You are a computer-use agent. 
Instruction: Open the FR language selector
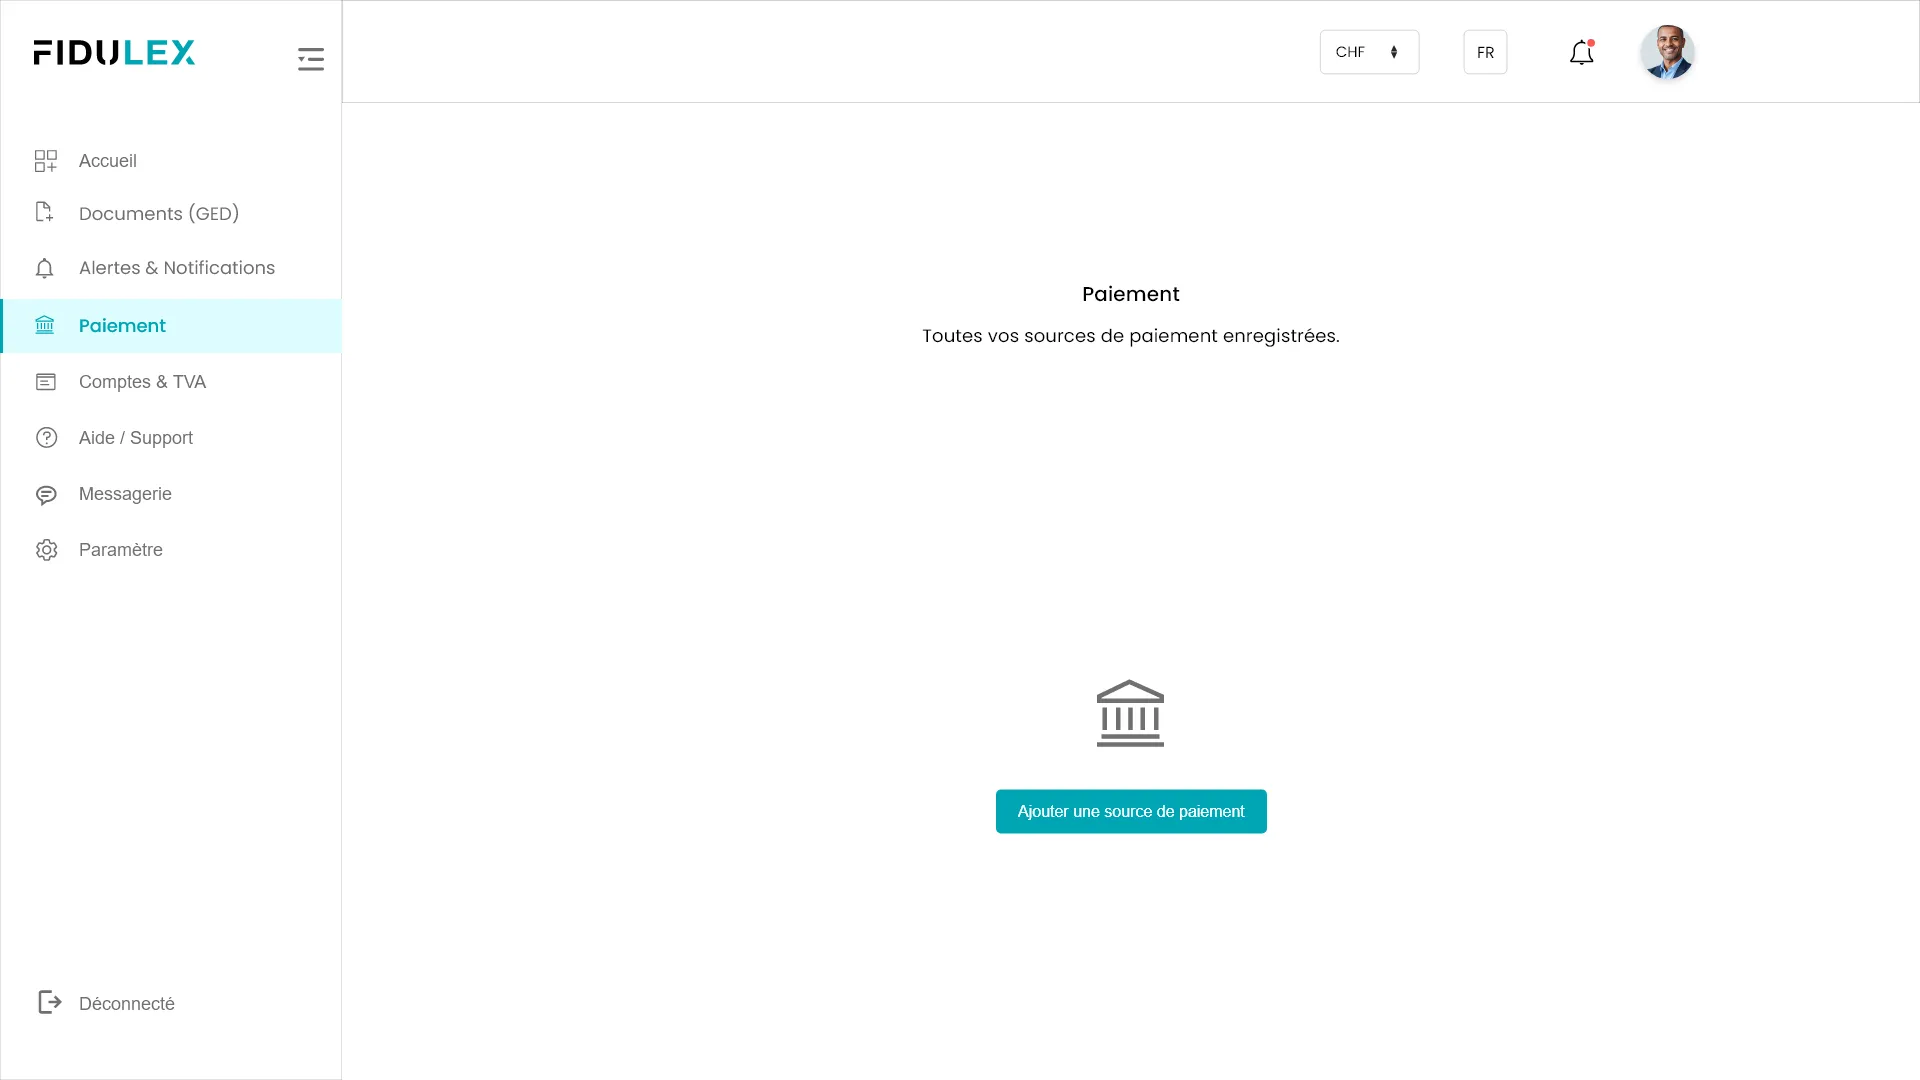(1485, 52)
